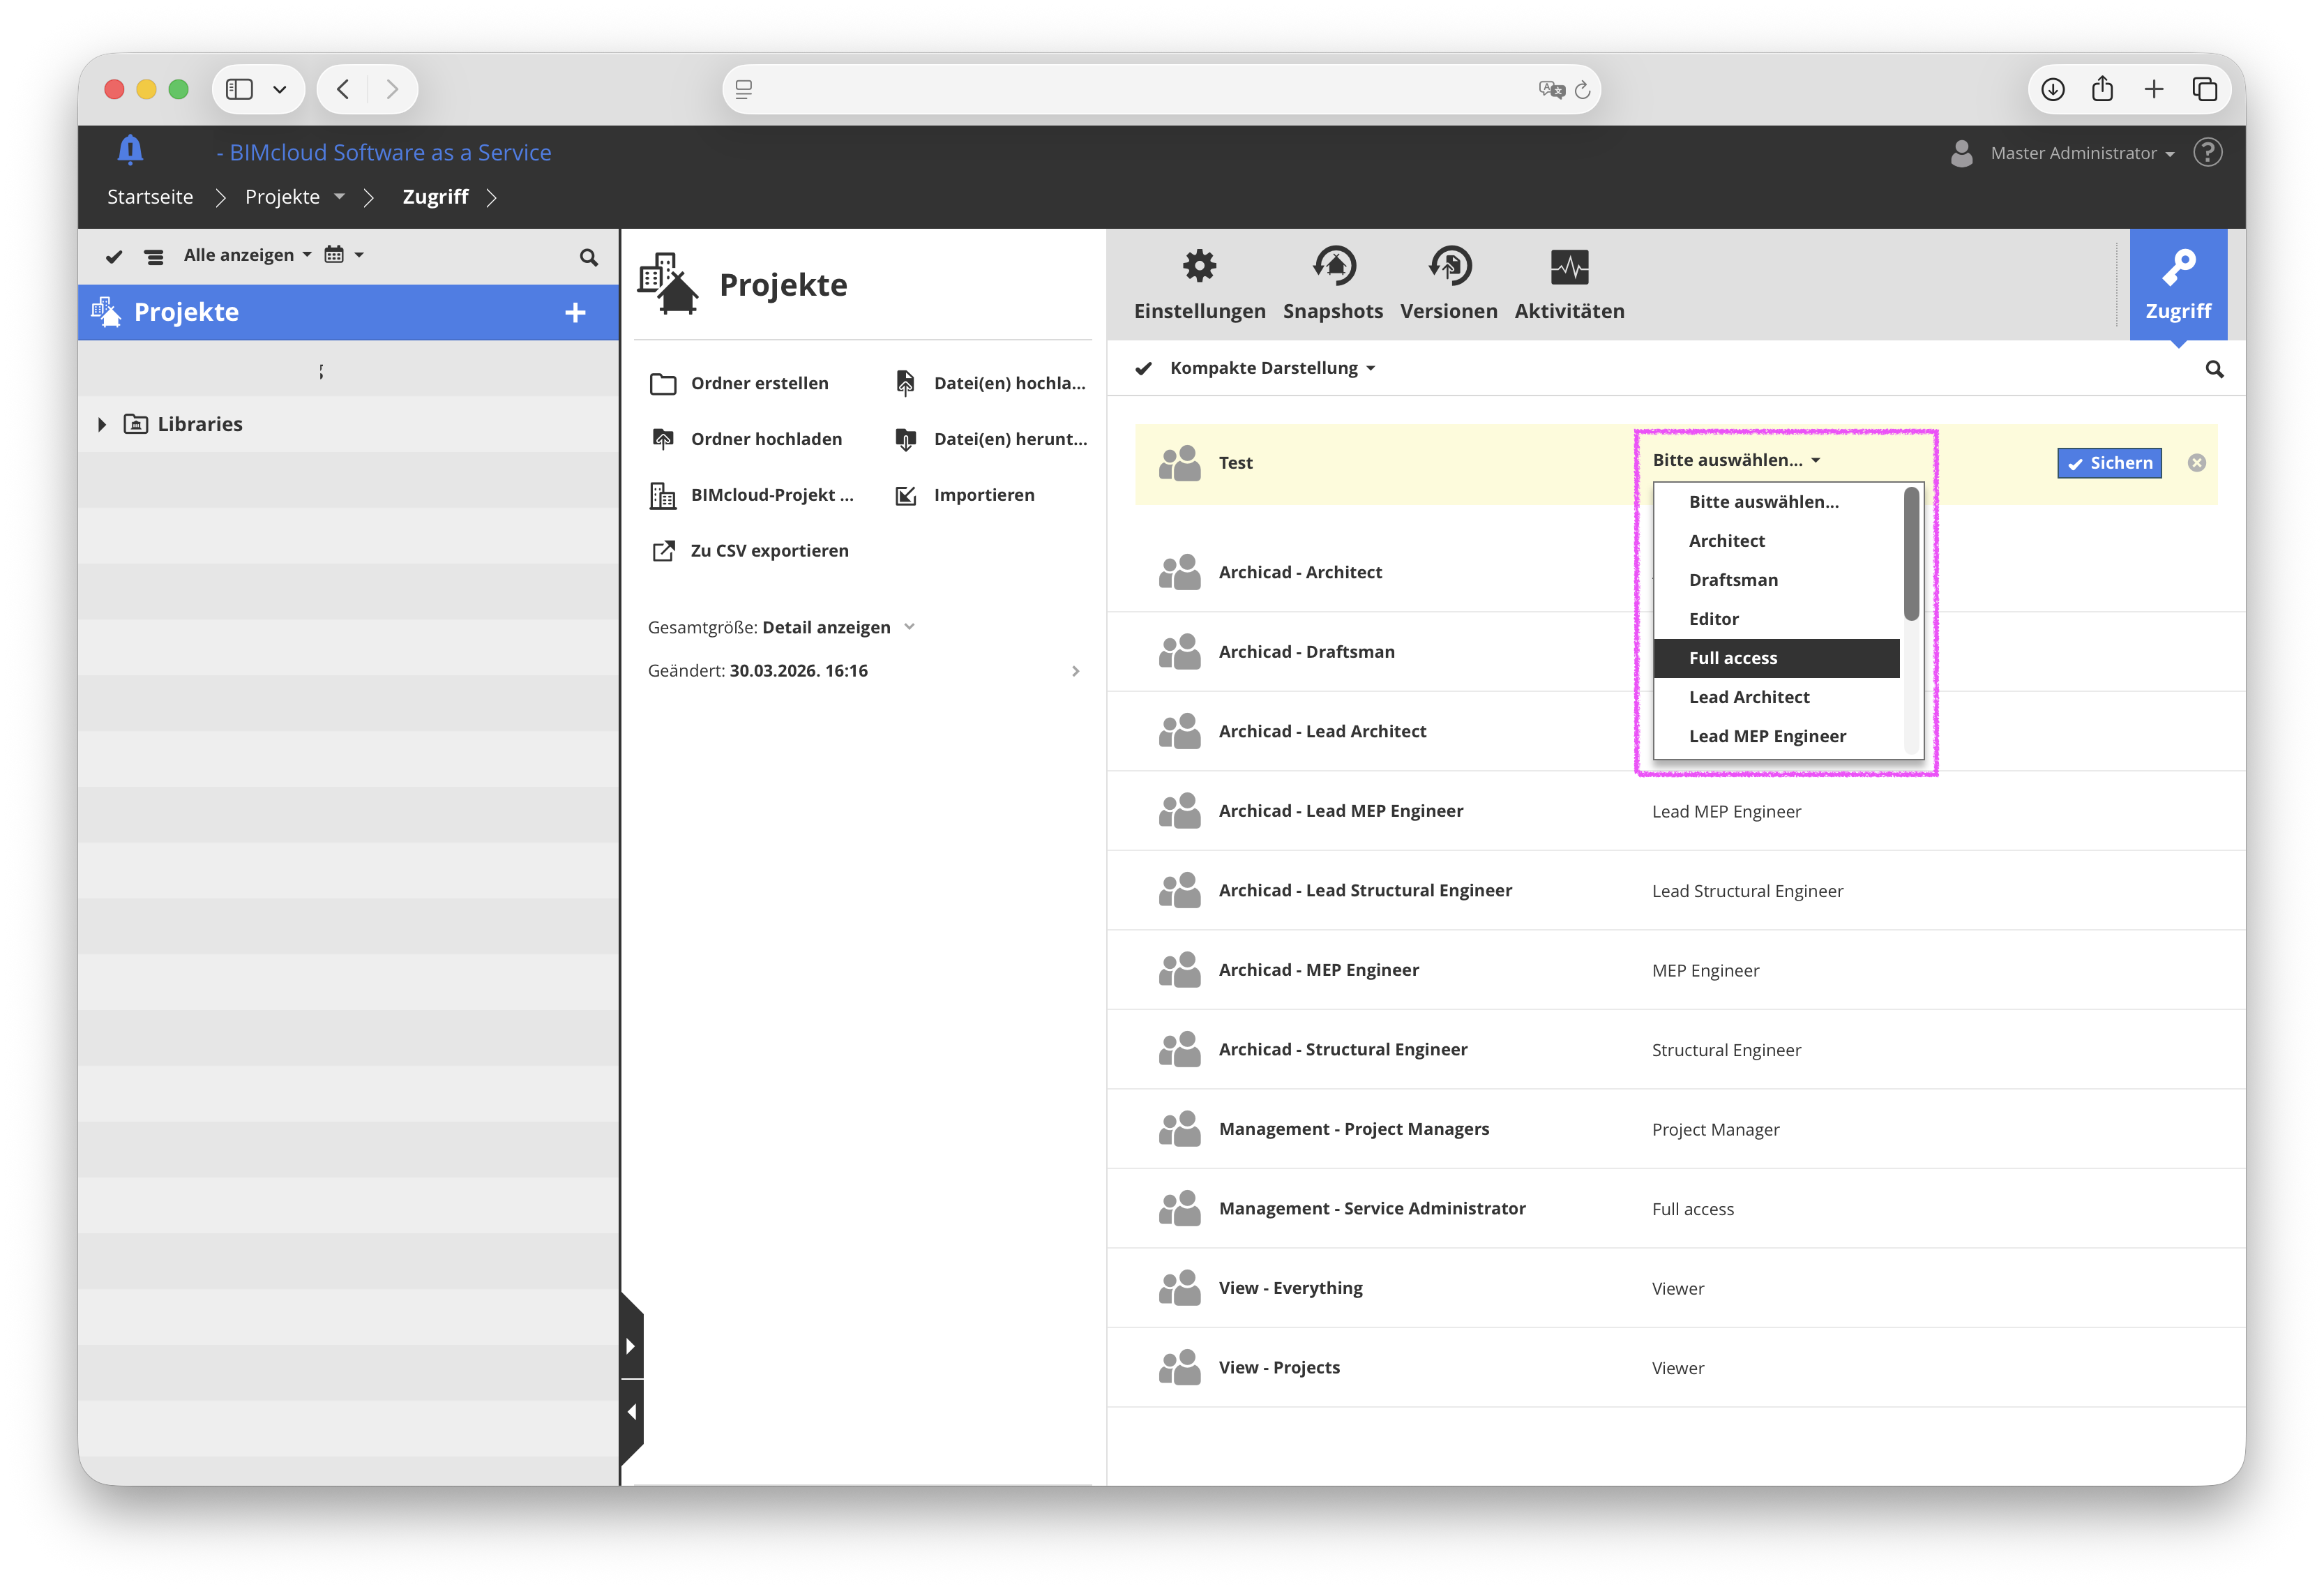This screenshot has width=2324, height=1589.
Task: Click Datei(en) hochladen
Action: (990, 383)
